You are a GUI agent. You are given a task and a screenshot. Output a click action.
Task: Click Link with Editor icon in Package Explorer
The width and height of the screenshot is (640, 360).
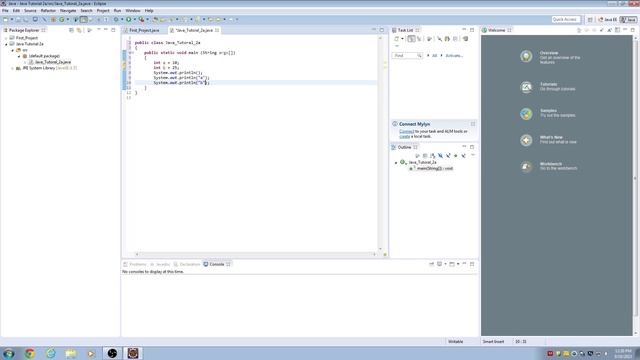(79, 30)
